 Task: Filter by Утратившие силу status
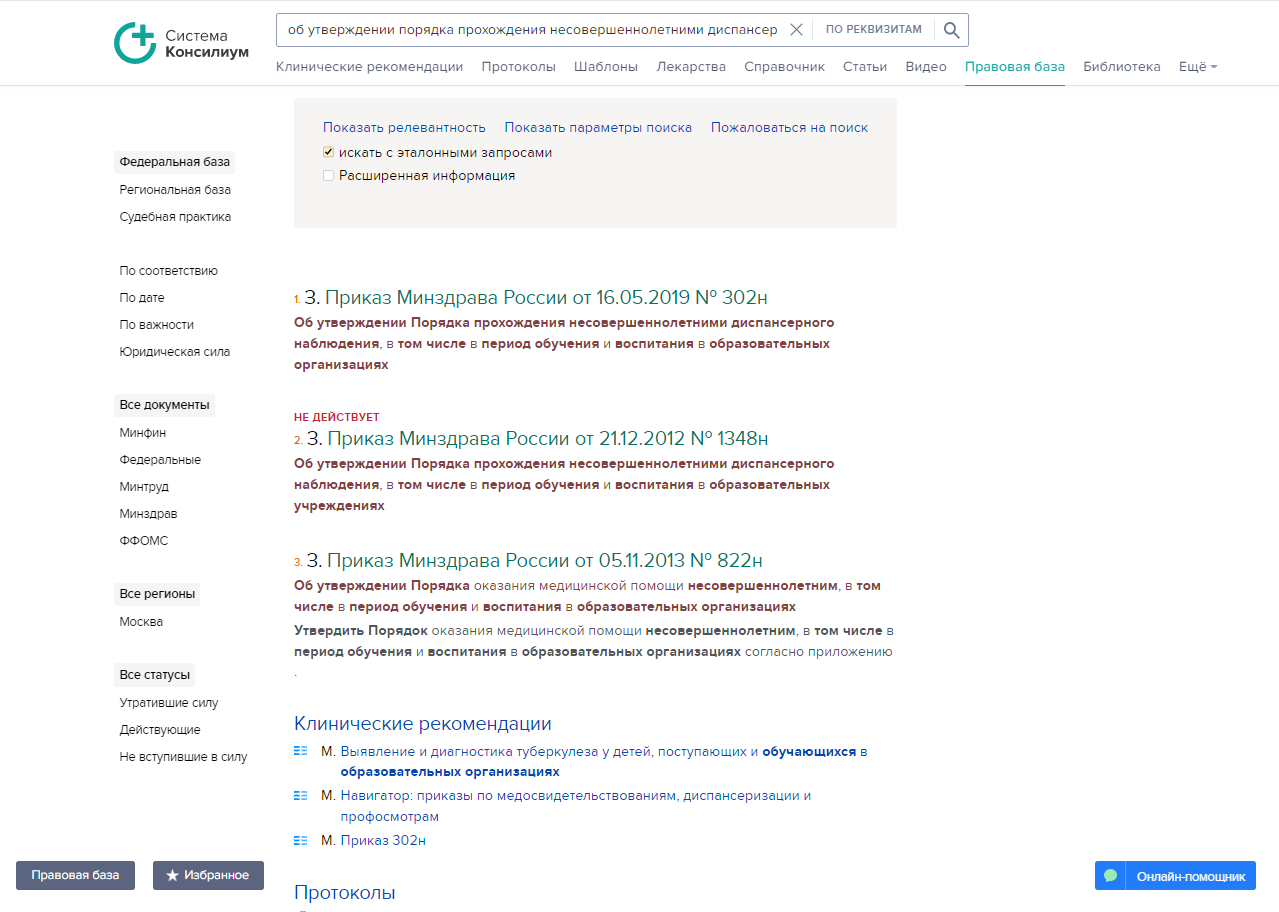(169, 702)
